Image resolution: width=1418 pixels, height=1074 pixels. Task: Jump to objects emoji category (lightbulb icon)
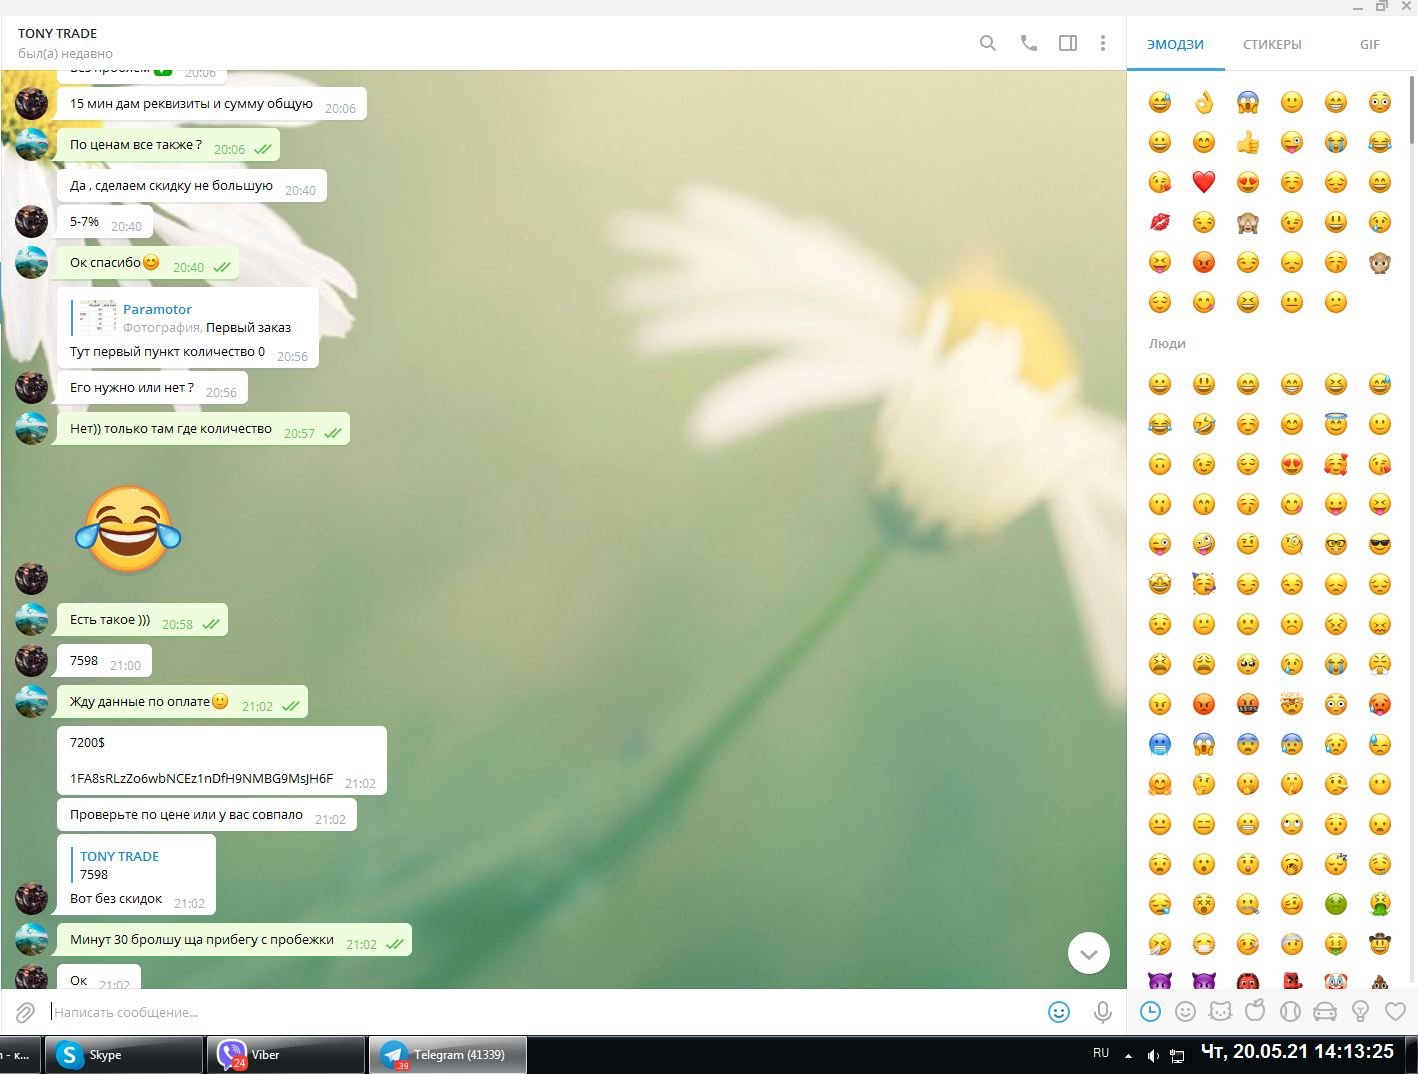coord(1360,1012)
